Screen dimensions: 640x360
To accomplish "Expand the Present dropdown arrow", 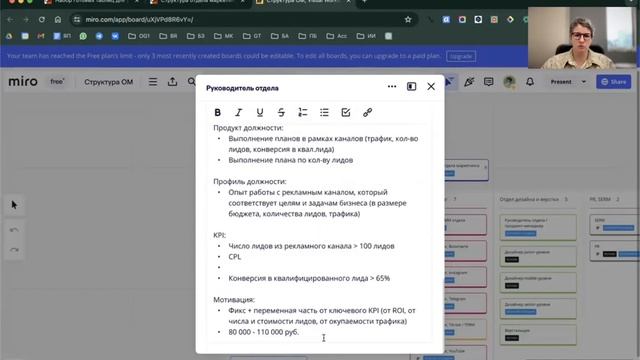I will [584, 82].
